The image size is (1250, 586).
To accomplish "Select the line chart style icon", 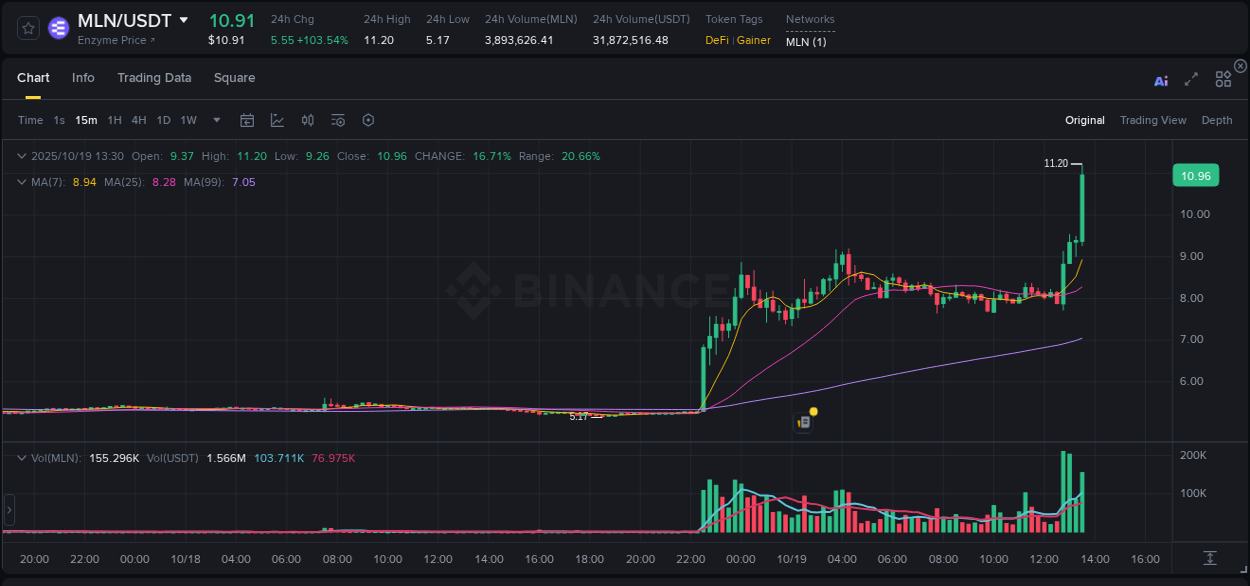I will click(277, 120).
